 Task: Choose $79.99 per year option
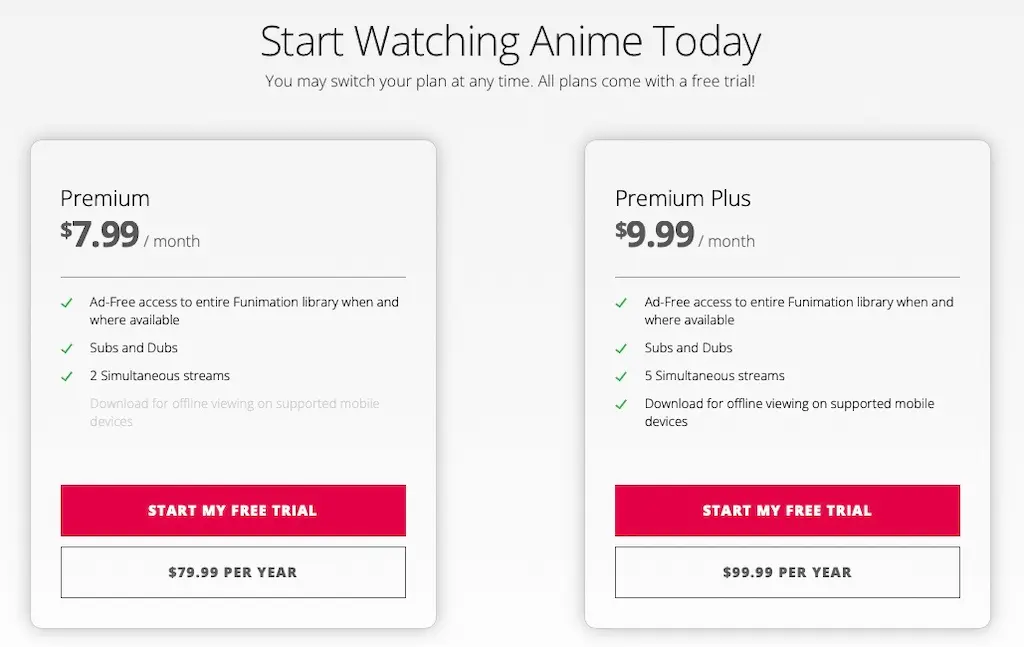[233, 572]
